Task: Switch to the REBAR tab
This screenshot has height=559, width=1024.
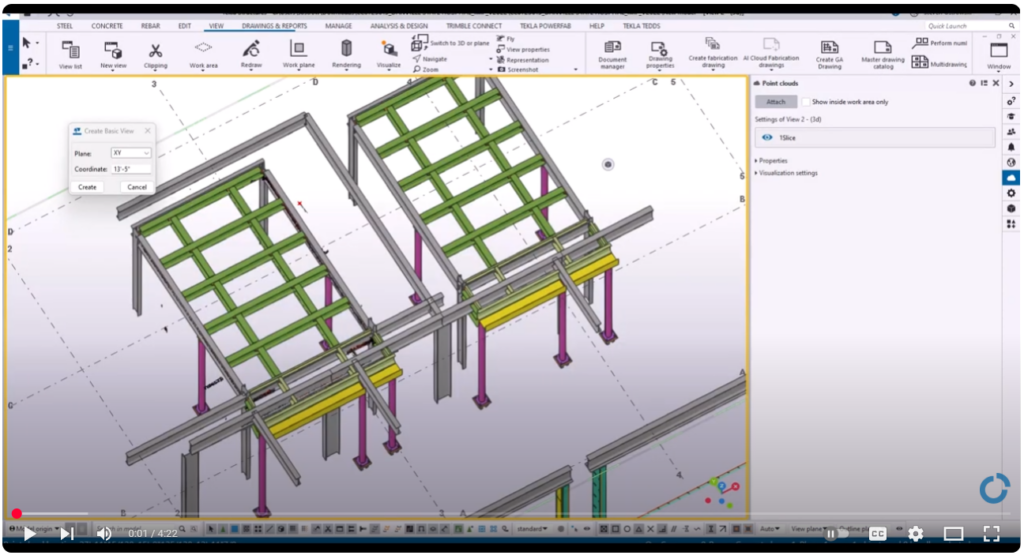Action: (x=150, y=26)
